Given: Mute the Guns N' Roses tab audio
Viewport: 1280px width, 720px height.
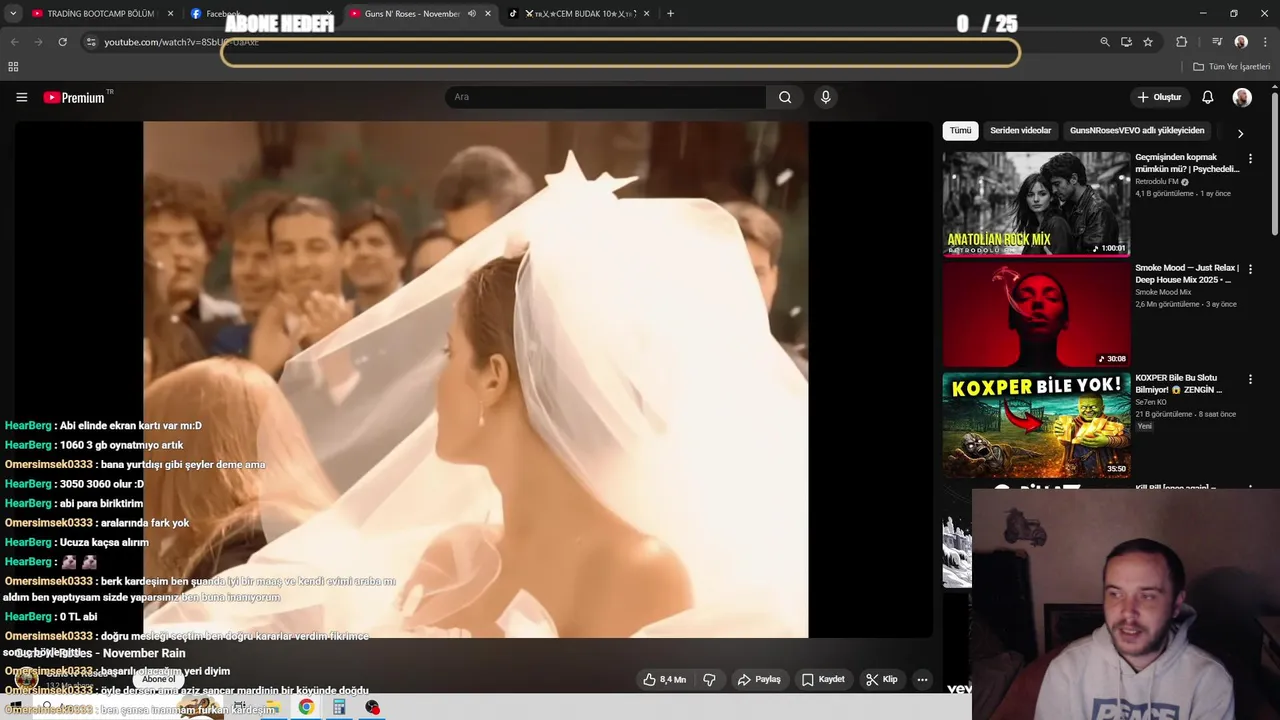Looking at the screenshot, I should pos(472,14).
